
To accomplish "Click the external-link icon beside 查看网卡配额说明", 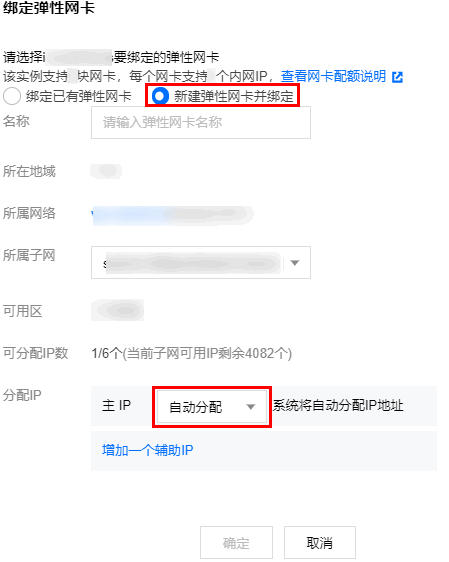I will (397, 77).
